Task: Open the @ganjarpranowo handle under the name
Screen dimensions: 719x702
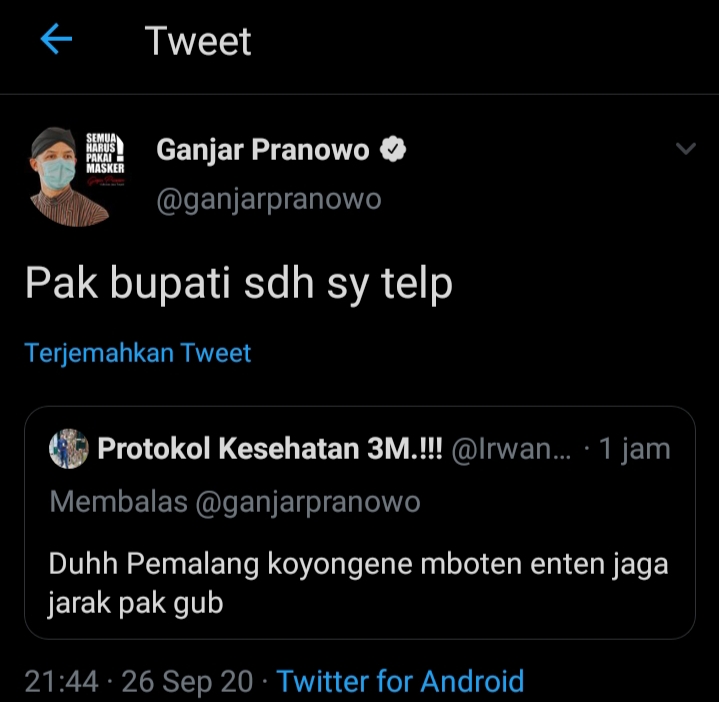Action: point(269,200)
